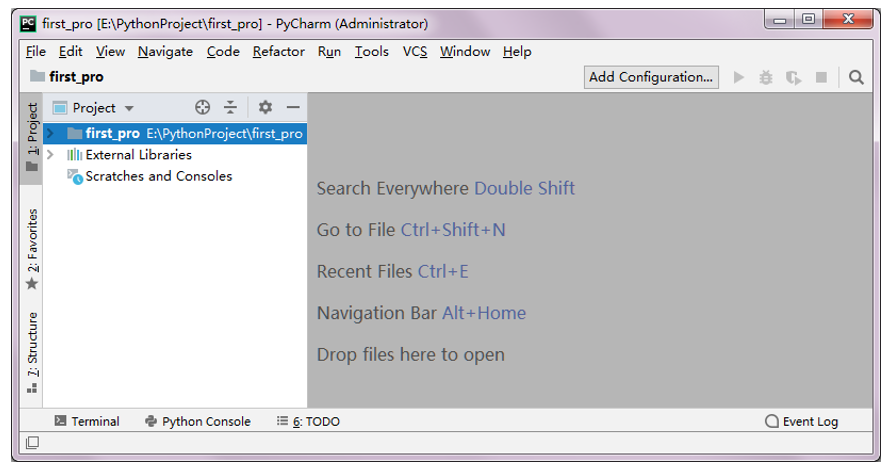The width and height of the screenshot is (895, 474).
Task: Open the Event Log
Action: (x=801, y=421)
